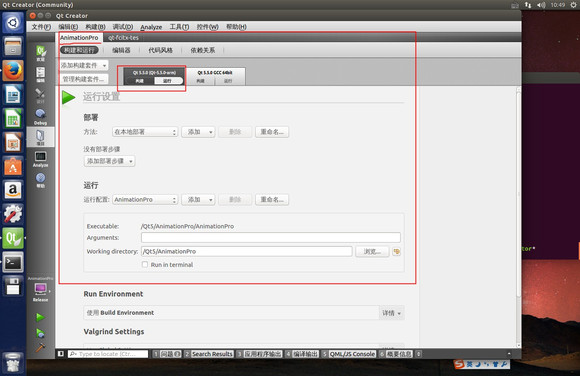Build project with the hammer icon

40,347
